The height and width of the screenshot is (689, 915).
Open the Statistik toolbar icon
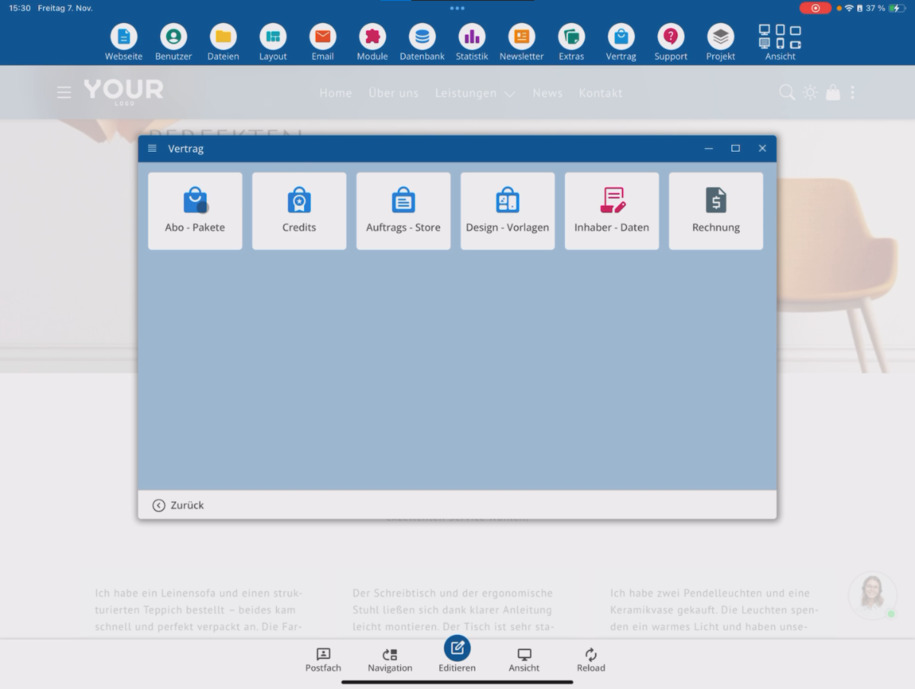pos(472,42)
